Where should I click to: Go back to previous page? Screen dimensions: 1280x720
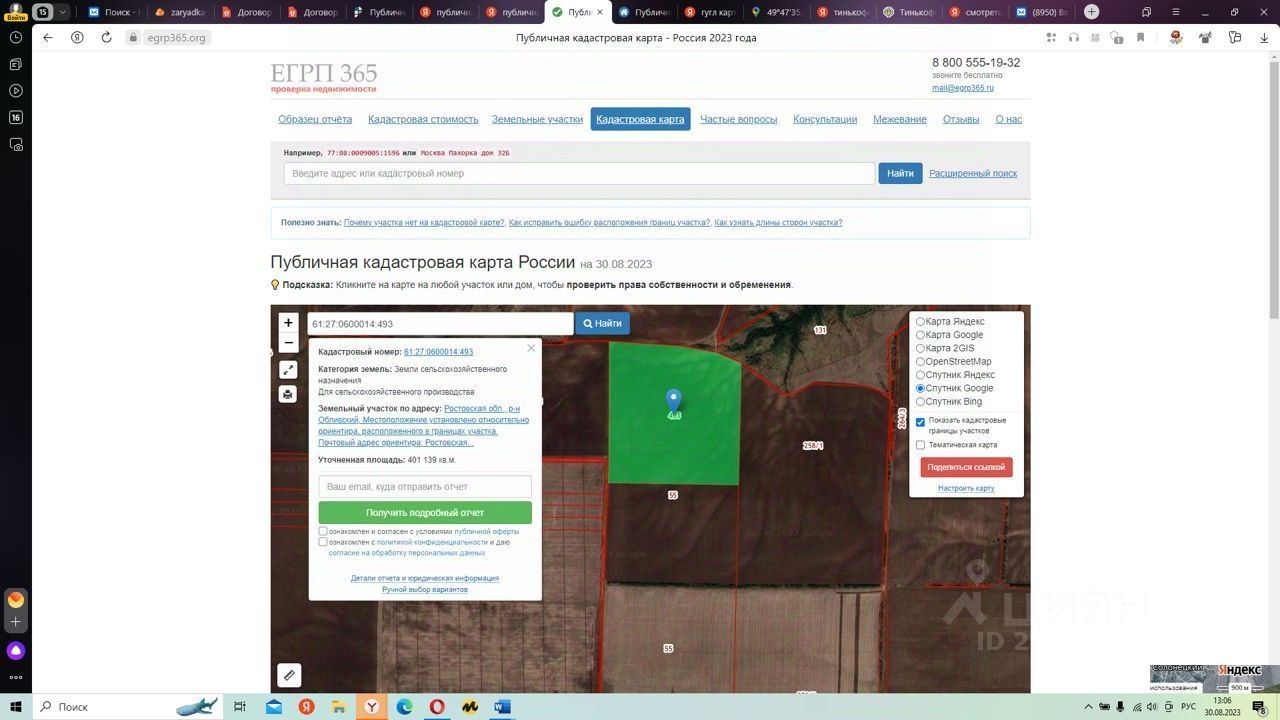click(48, 38)
